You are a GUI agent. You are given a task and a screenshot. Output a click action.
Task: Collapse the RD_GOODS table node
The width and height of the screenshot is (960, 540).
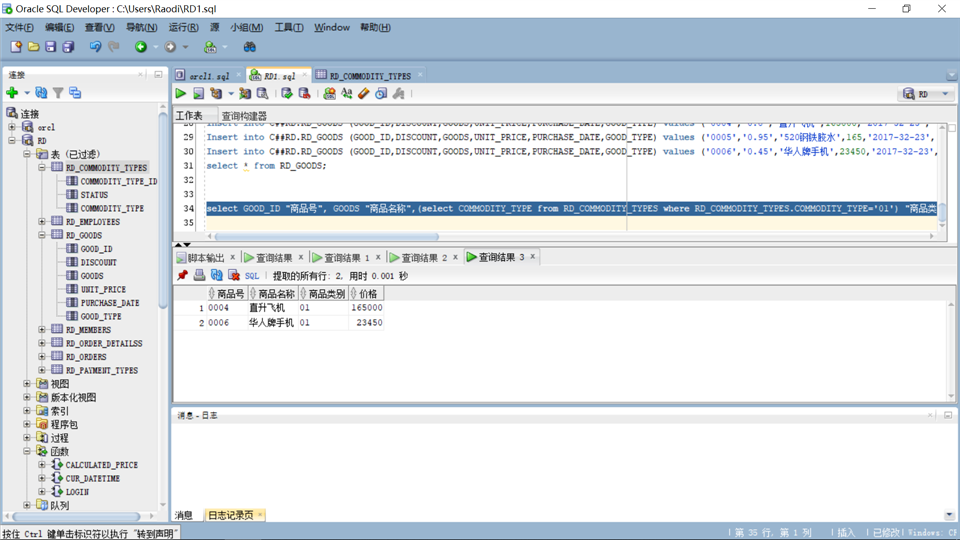coord(42,235)
